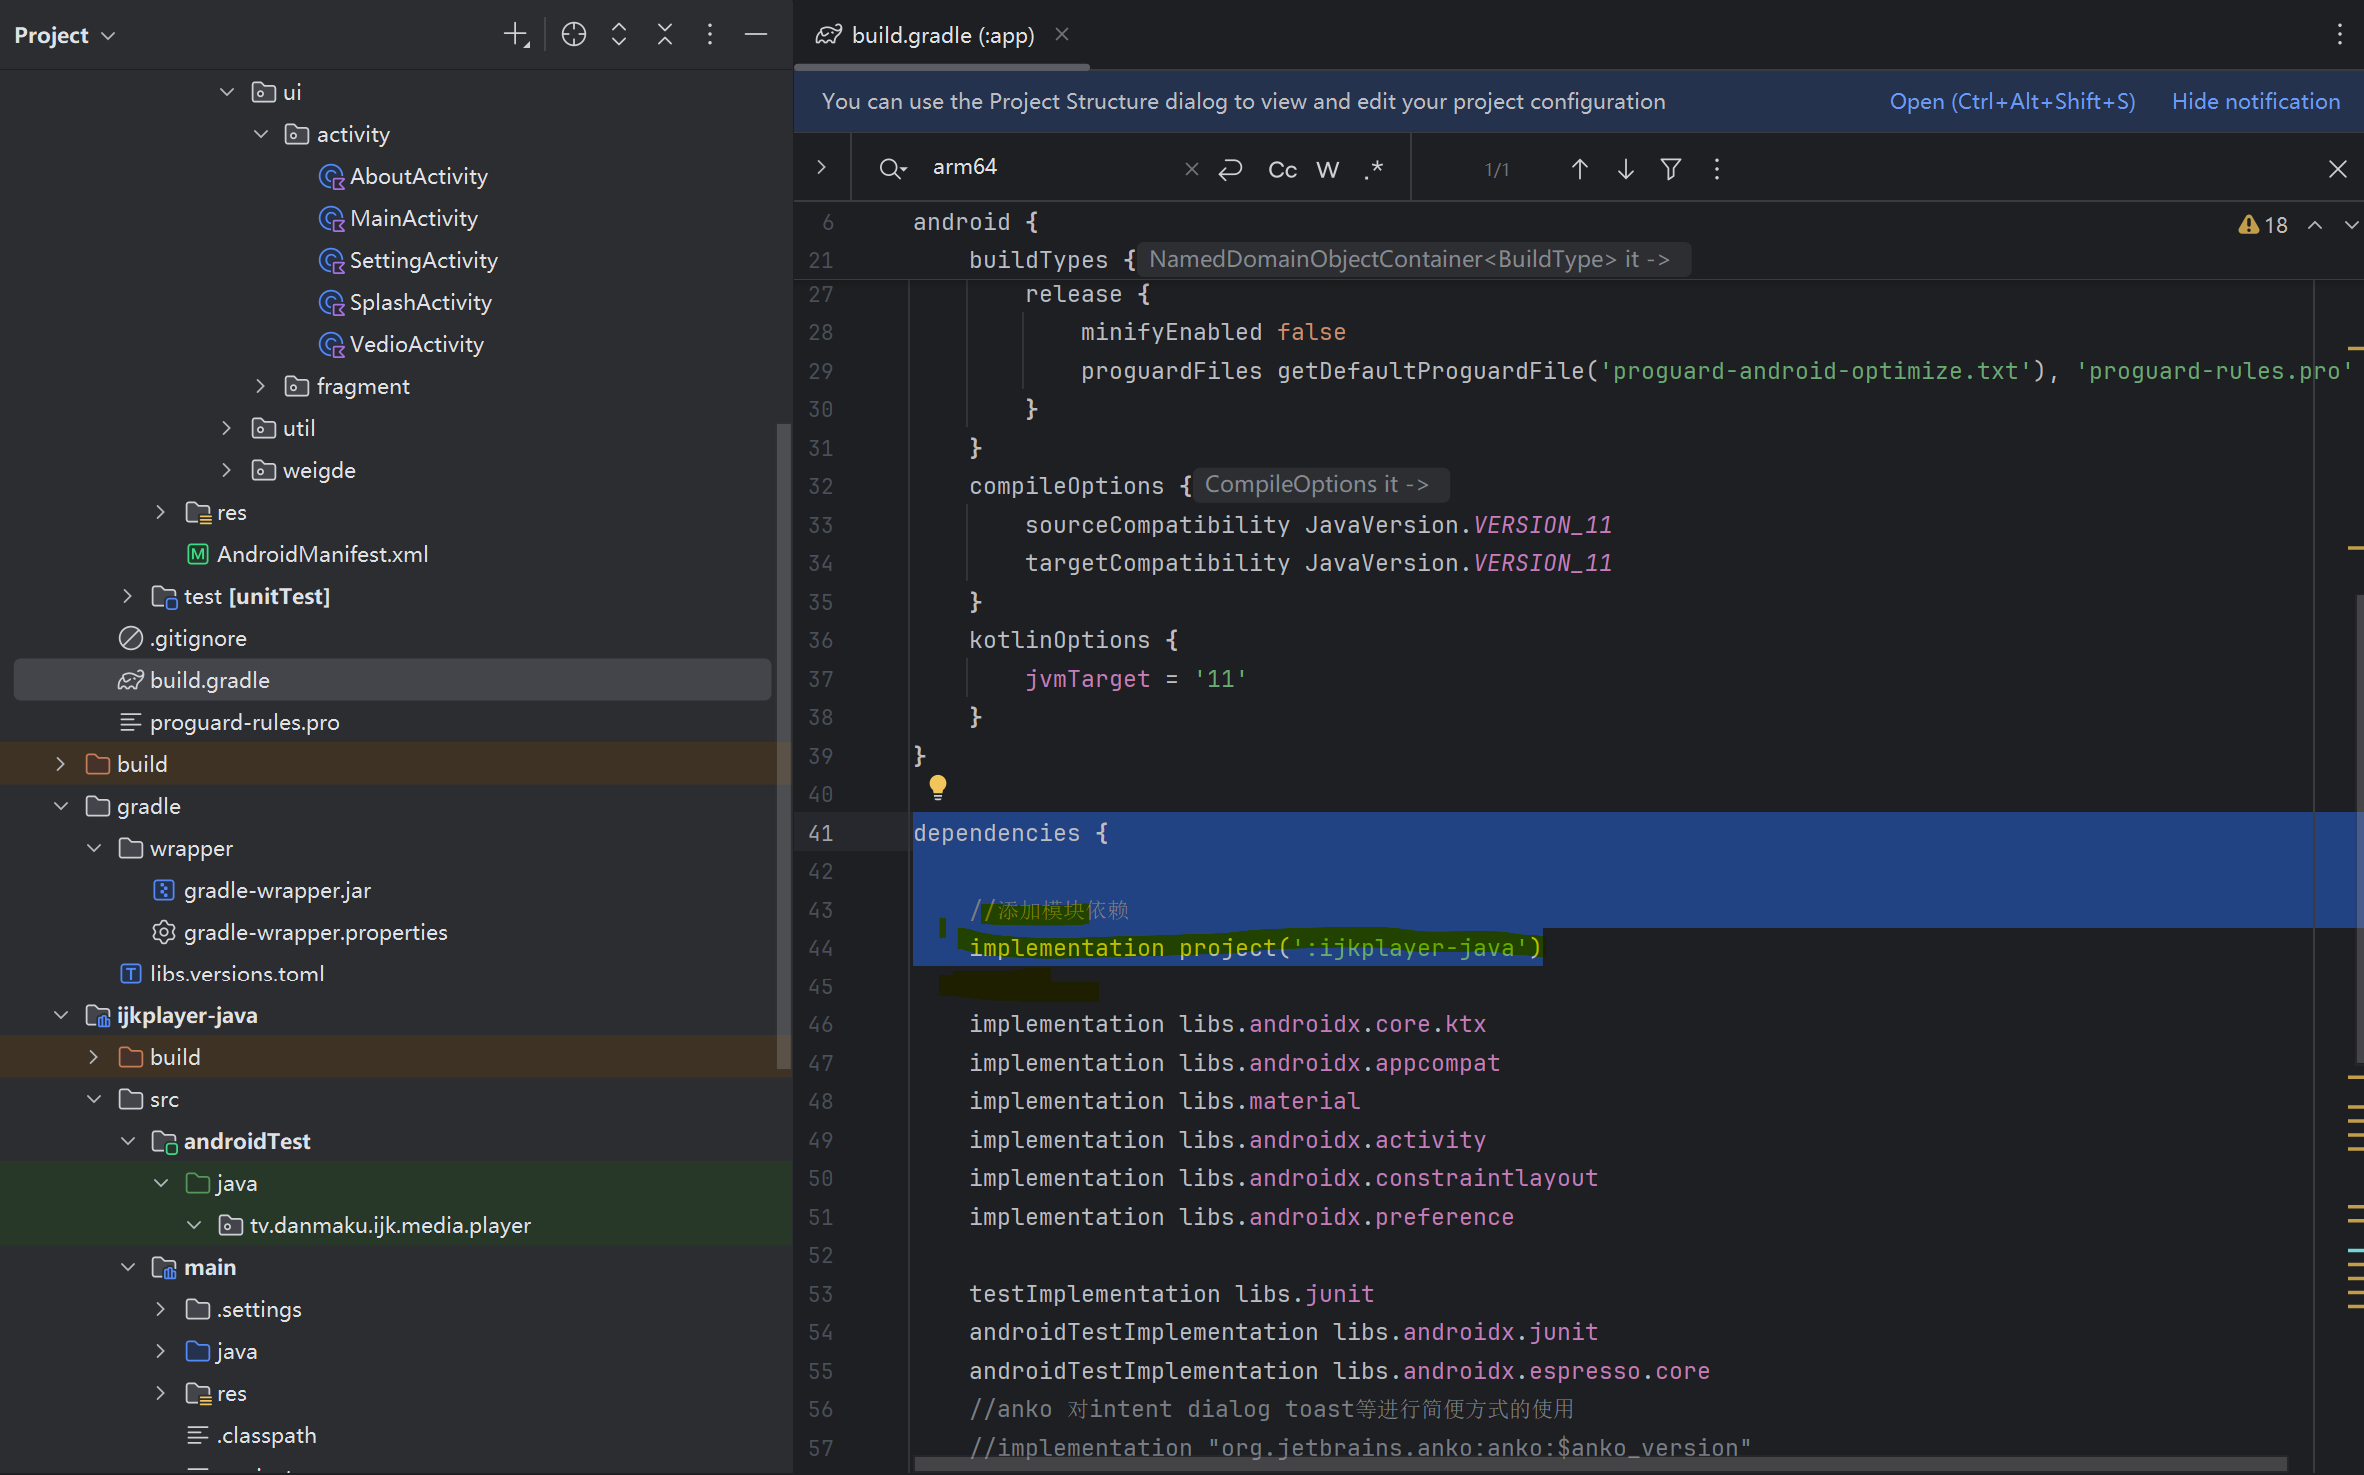Select the build.gradle (:app) editor tab

(x=941, y=35)
